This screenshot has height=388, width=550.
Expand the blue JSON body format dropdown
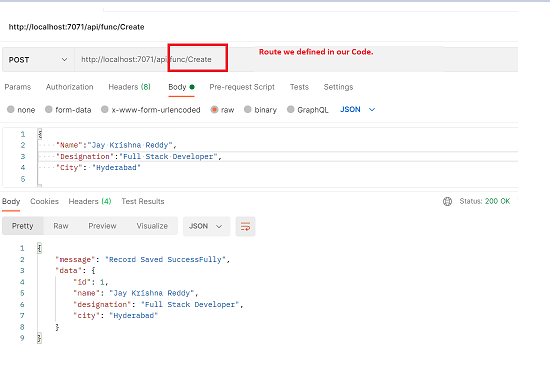point(357,109)
